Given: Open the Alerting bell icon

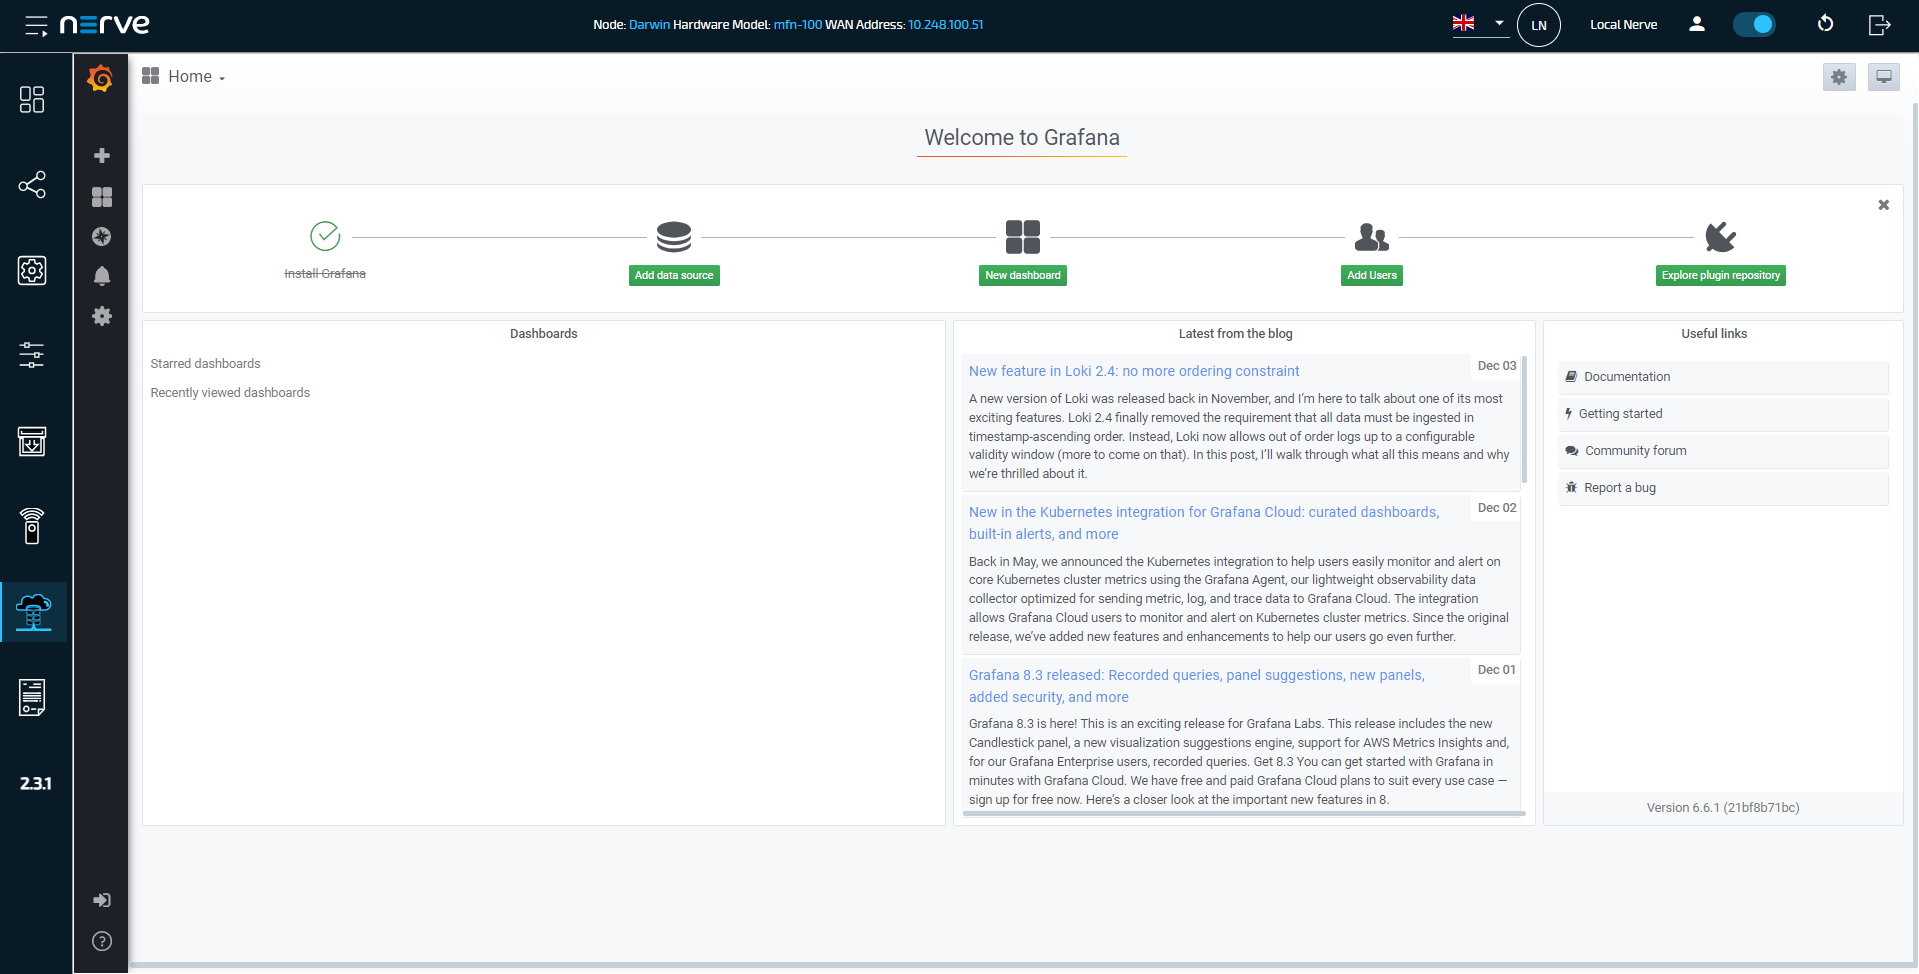Looking at the screenshot, I should 101,276.
